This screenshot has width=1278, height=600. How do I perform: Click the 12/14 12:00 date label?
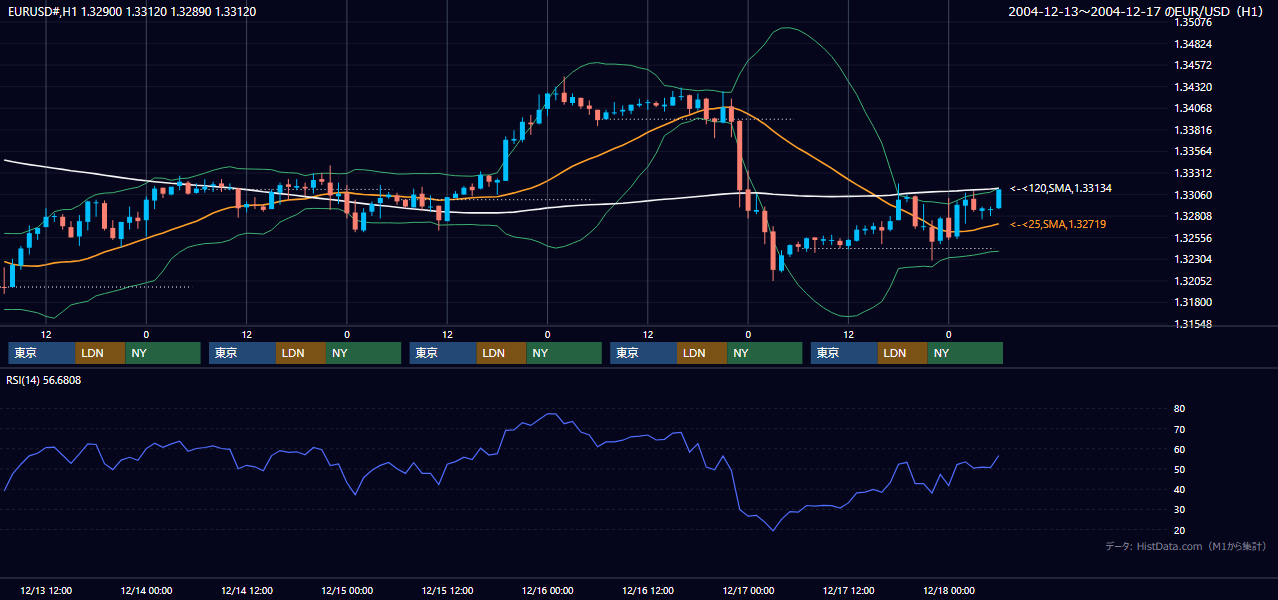[246, 590]
